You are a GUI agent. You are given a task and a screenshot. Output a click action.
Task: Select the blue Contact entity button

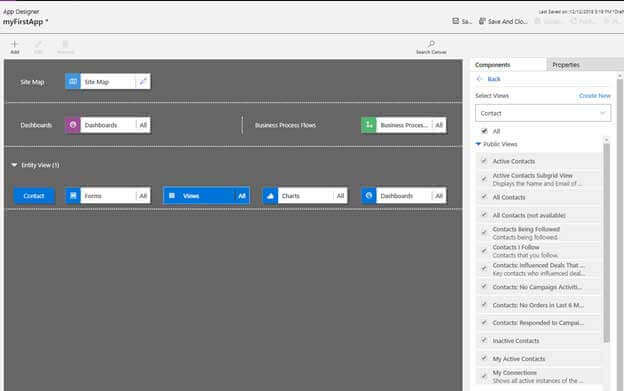coord(34,196)
